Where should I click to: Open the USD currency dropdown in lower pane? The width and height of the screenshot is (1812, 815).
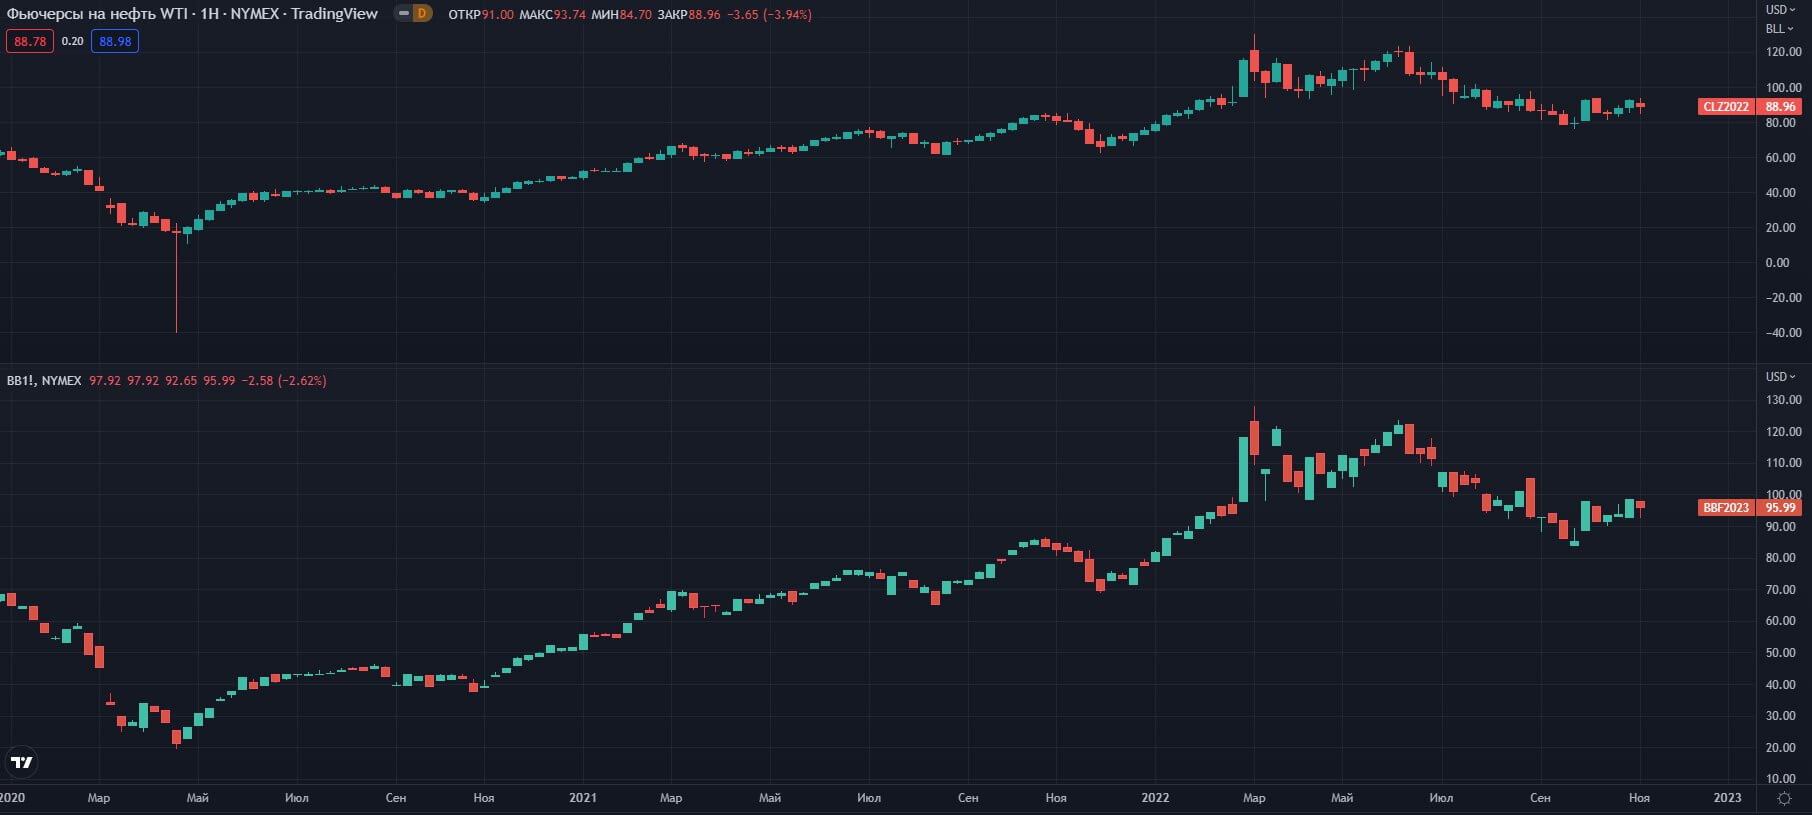point(1780,377)
